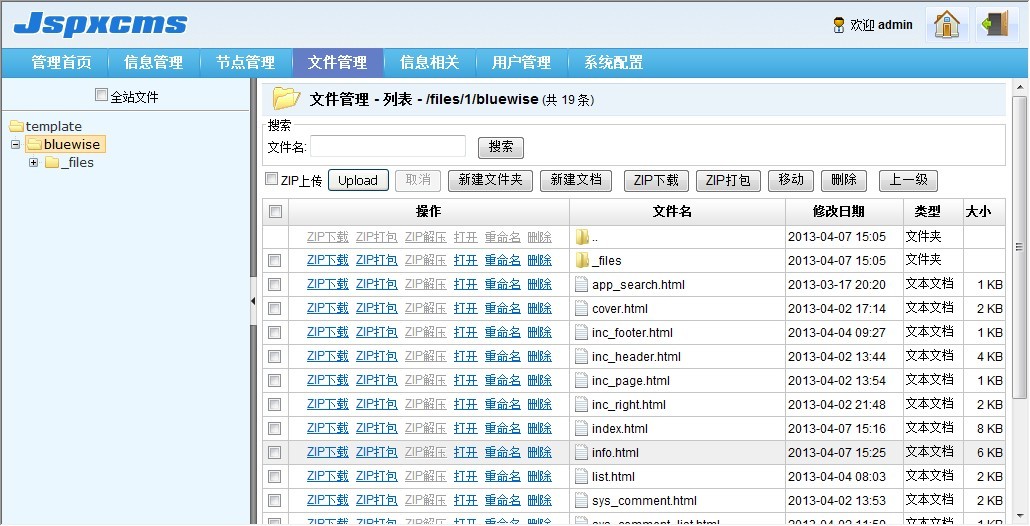1030x526 pixels.
Task: Click the Jspxcms logo
Action: tap(101, 24)
